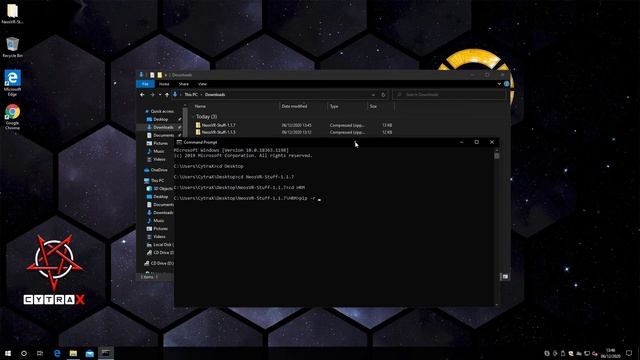This screenshot has width=640, height=360.
Task: Open the Customize Quick Access Toolbar dropdown
Action: pyautogui.click(x=166, y=75)
